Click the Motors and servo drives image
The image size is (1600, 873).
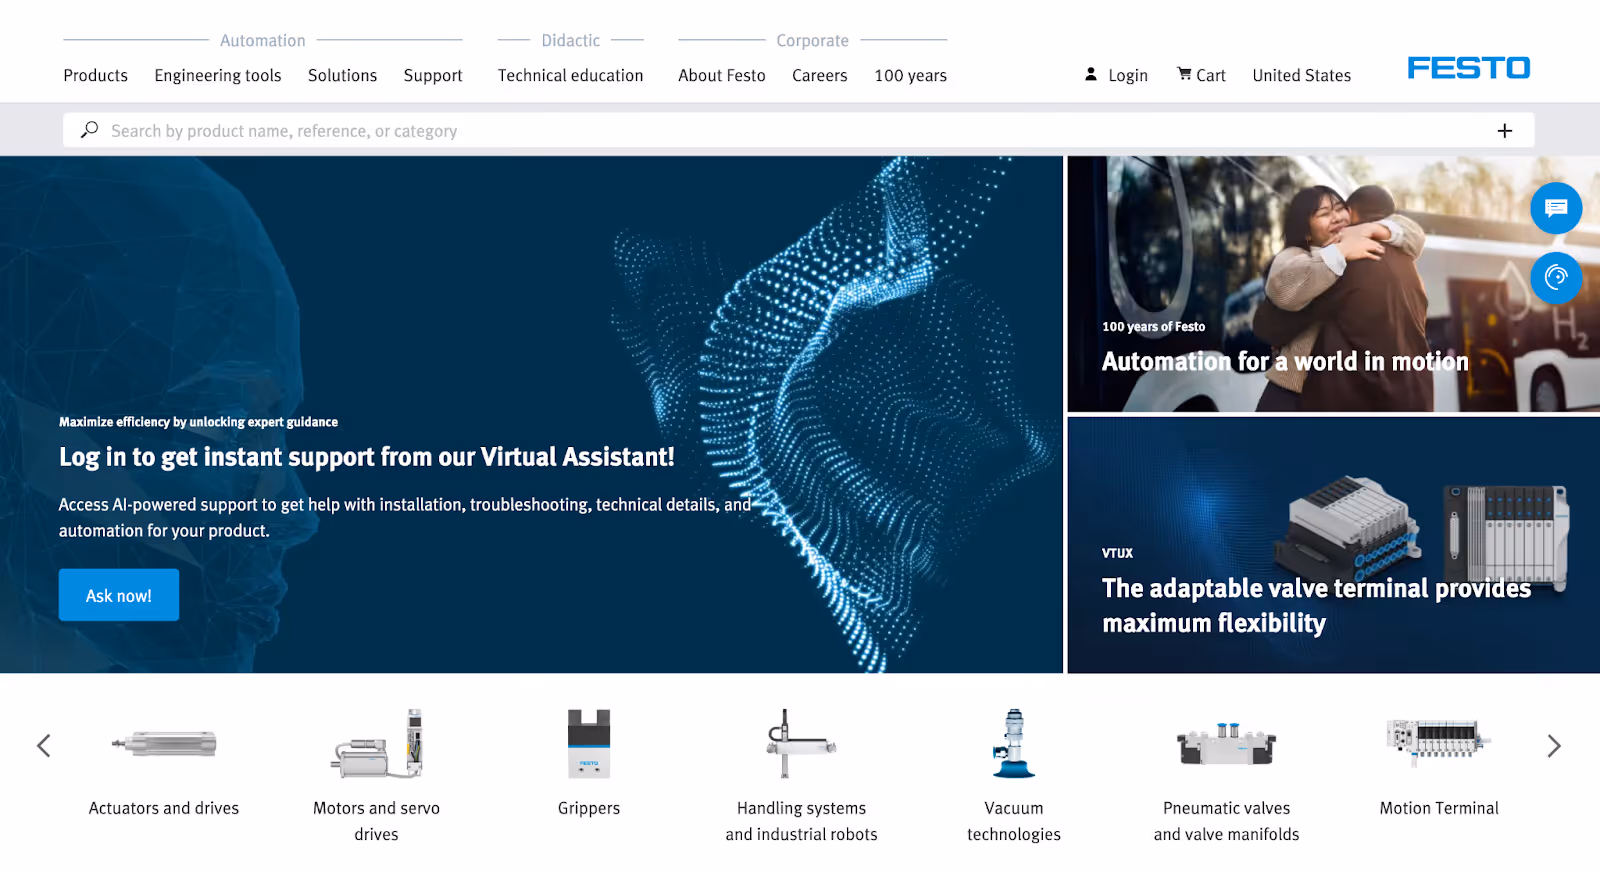point(376,744)
